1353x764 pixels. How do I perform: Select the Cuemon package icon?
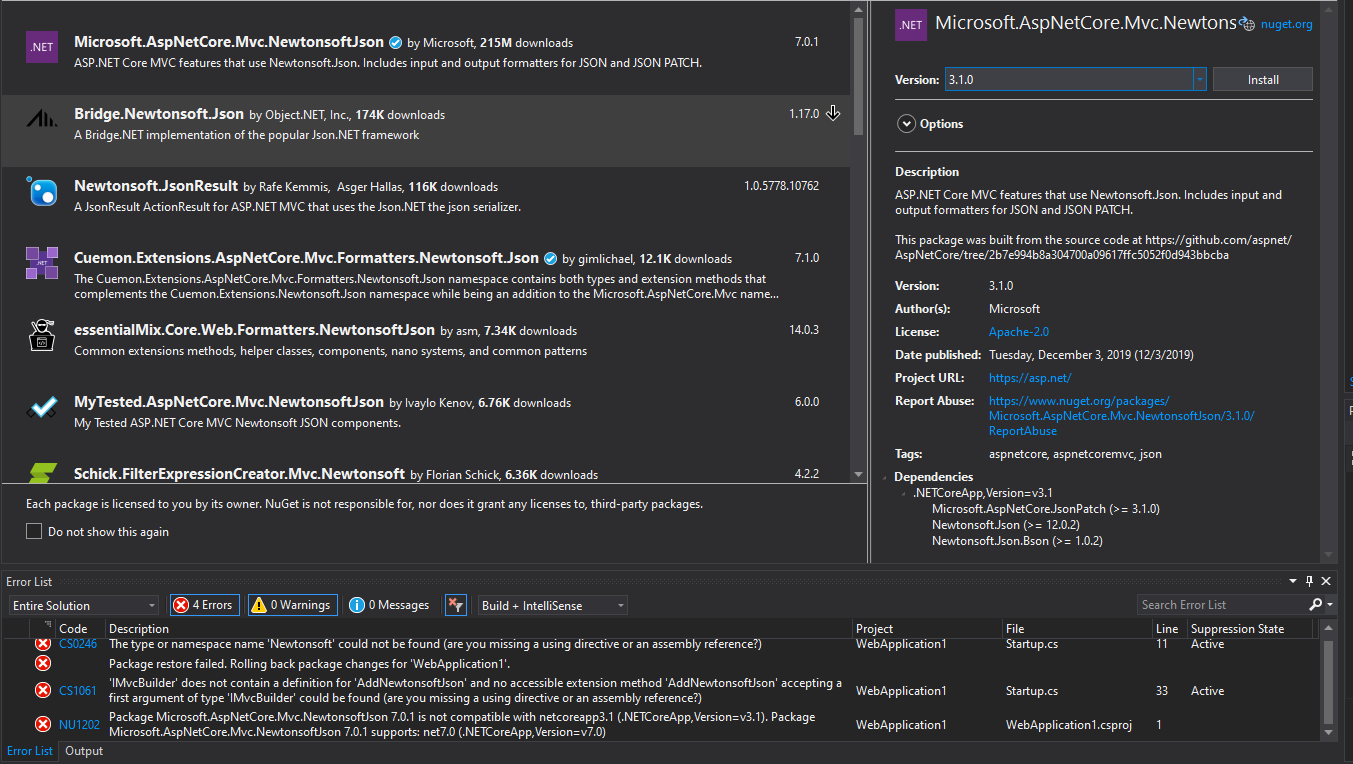coord(41,262)
